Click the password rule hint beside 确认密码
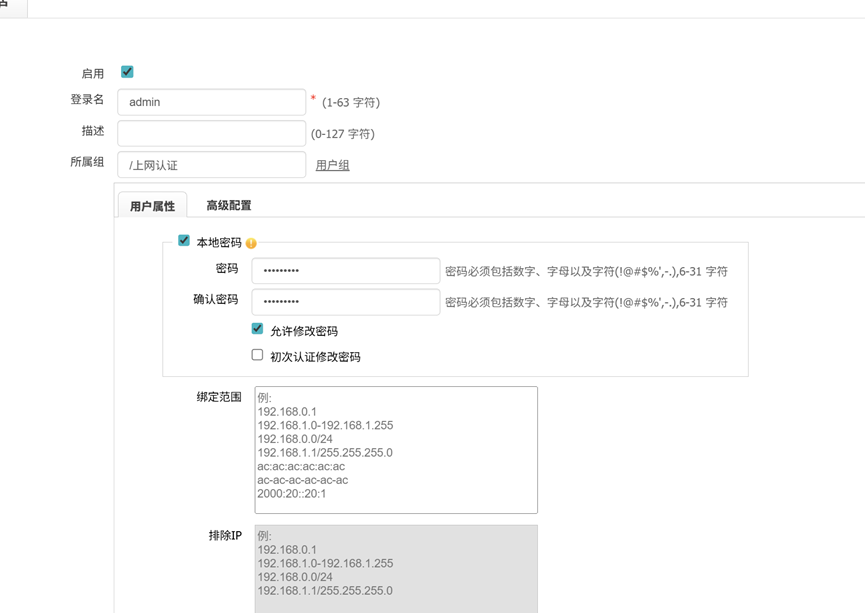This screenshot has width=865, height=613. coord(586,302)
